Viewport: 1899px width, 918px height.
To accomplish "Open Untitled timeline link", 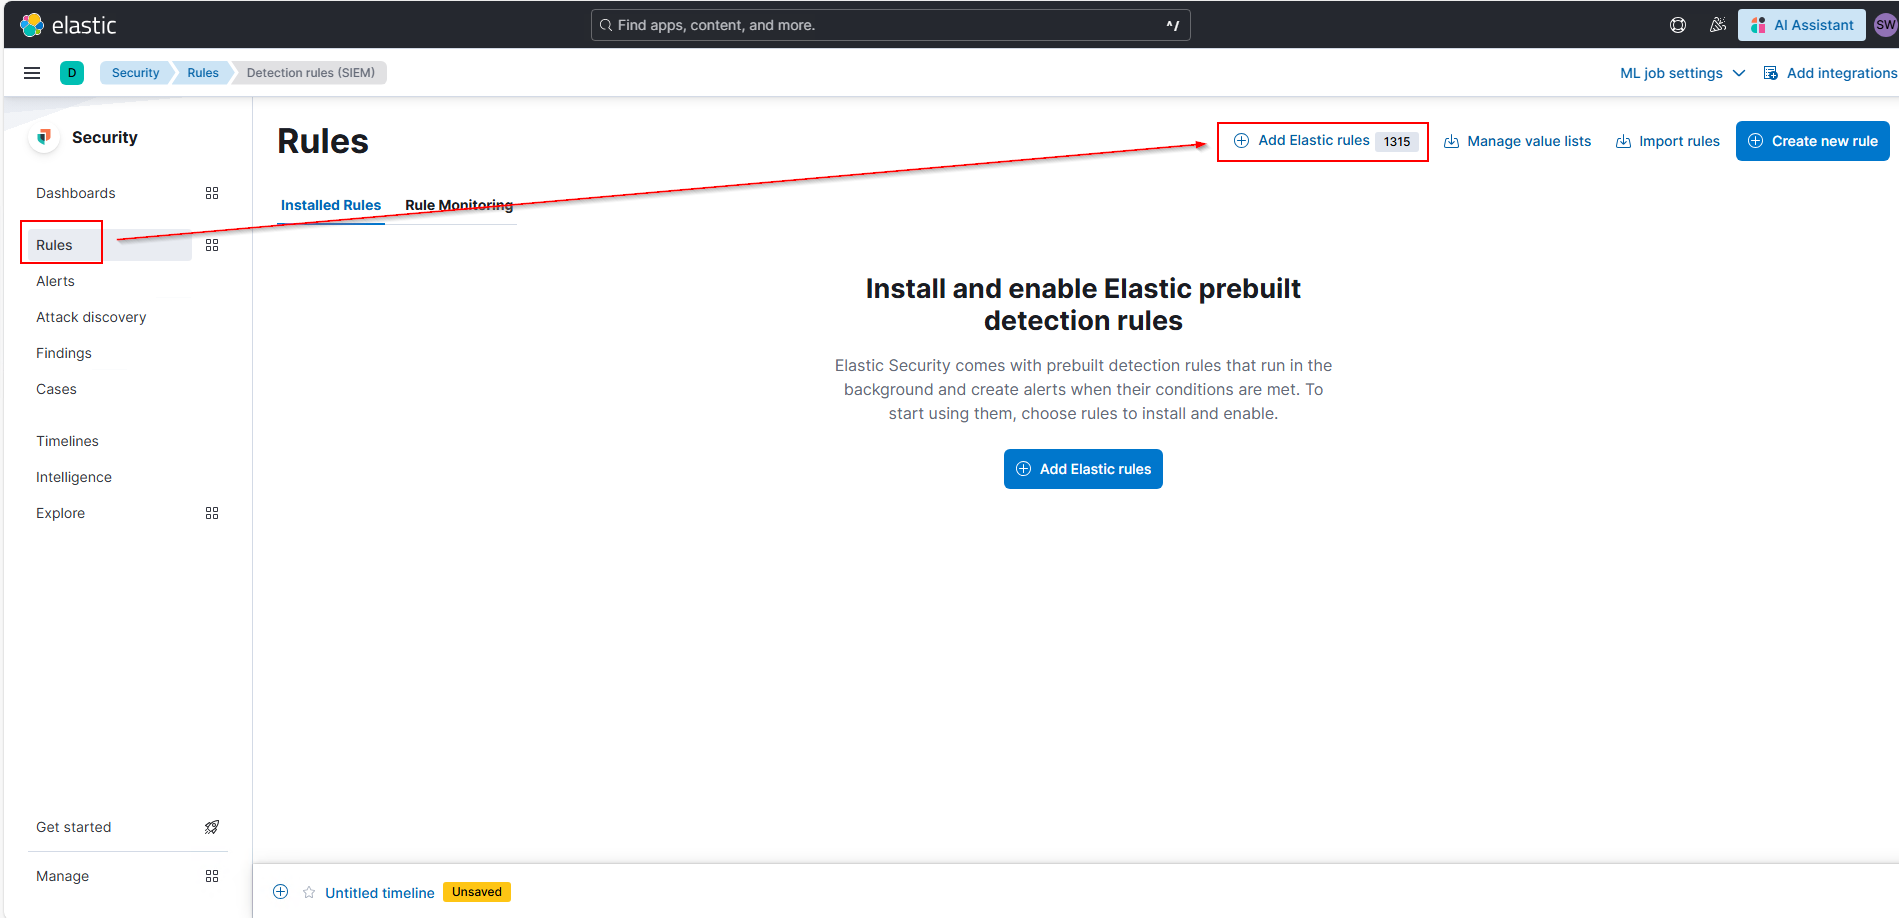I will [380, 892].
